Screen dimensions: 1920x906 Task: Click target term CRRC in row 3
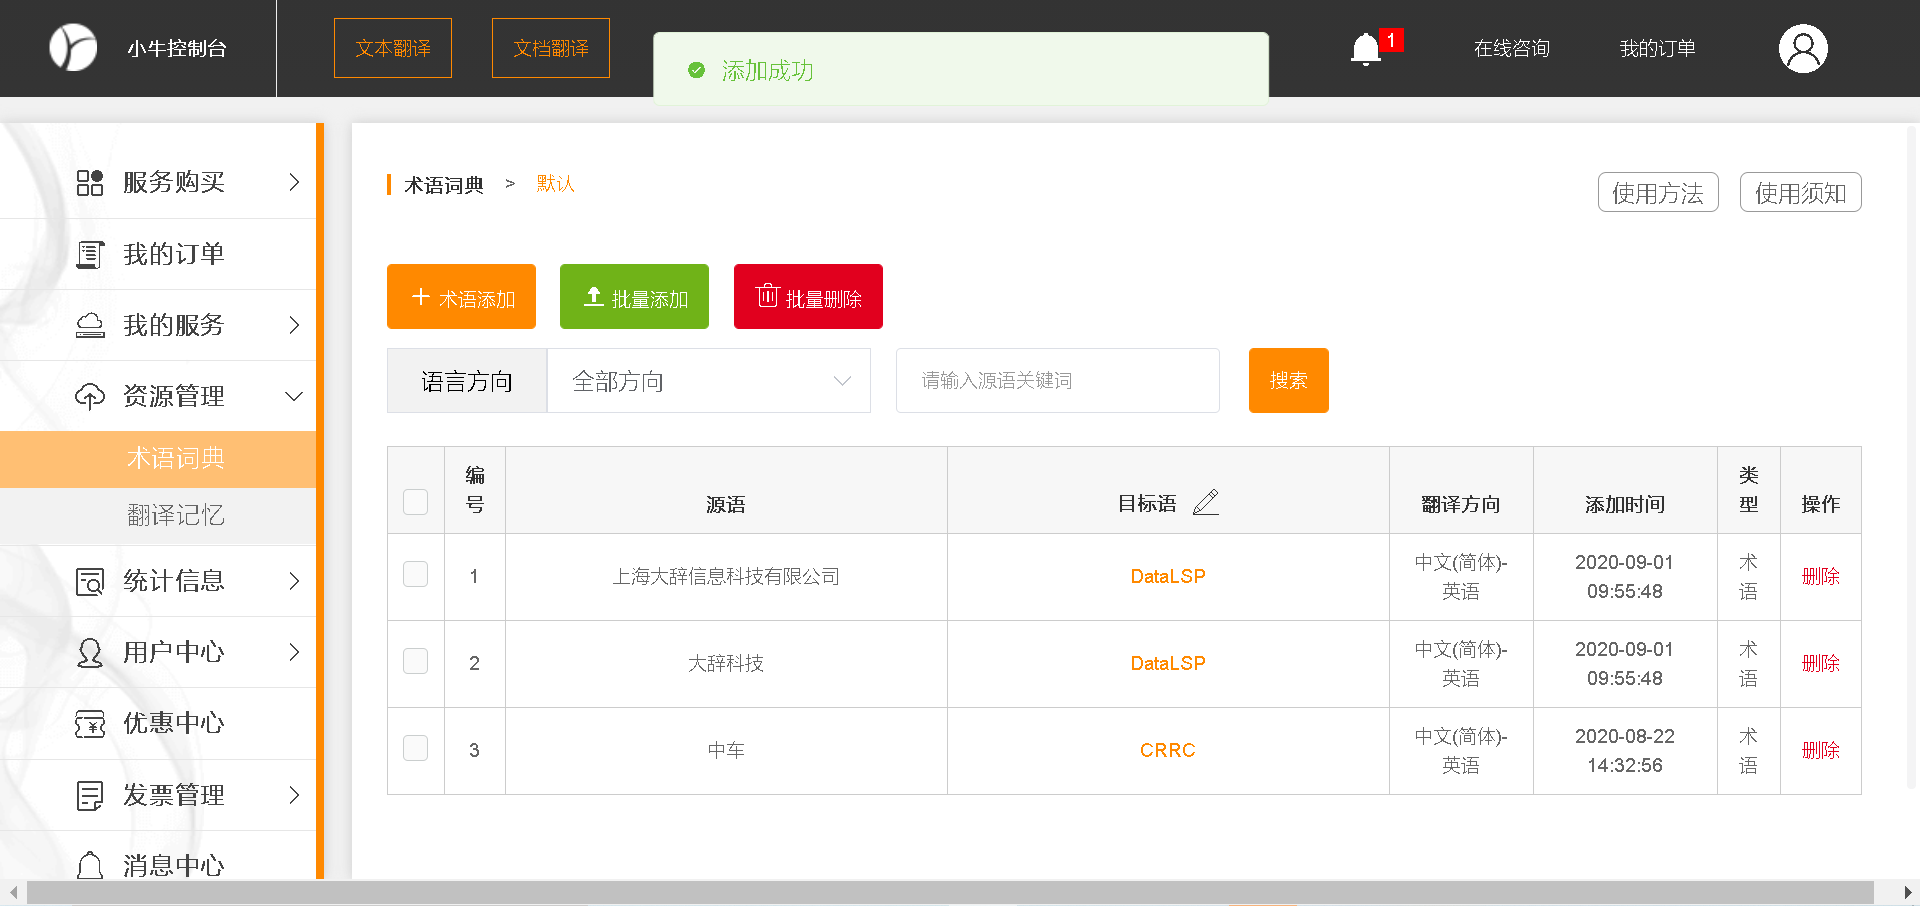click(x=1168, y=751)
